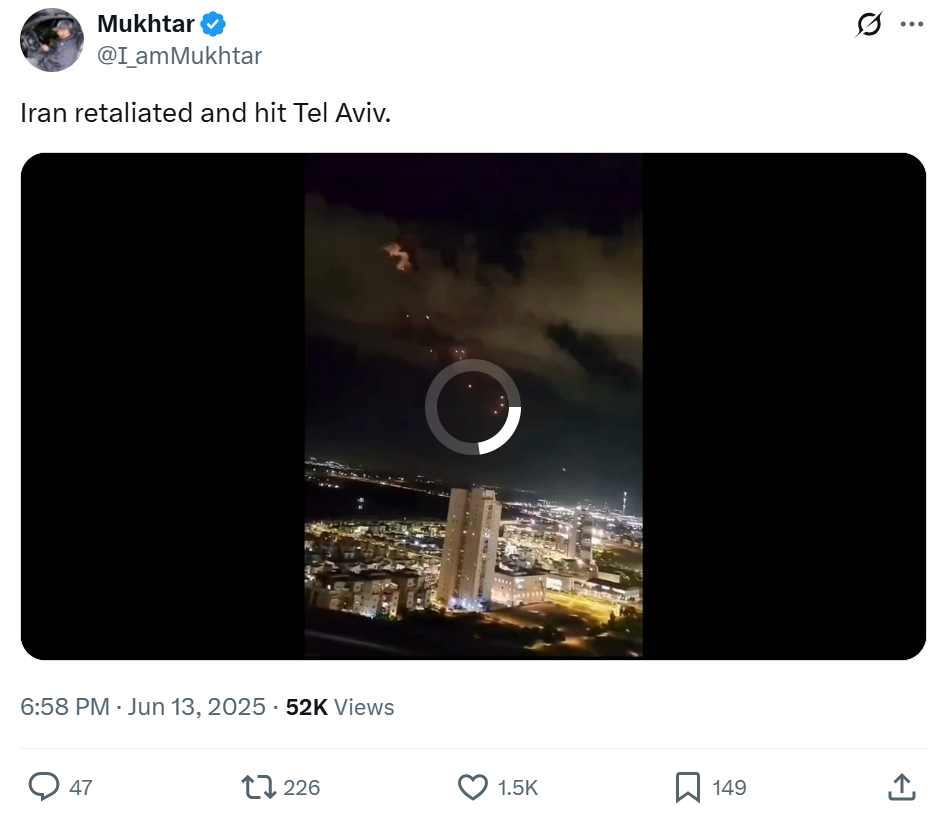
Task: Open the three-dot More options menu
Action: click(x=912, y=24)
